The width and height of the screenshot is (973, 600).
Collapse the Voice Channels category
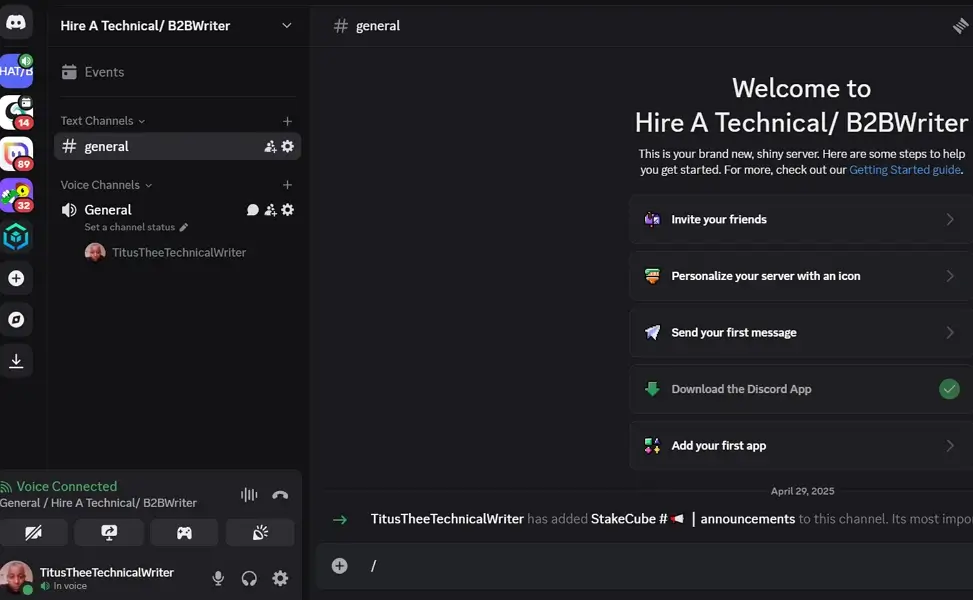[106, 185]
